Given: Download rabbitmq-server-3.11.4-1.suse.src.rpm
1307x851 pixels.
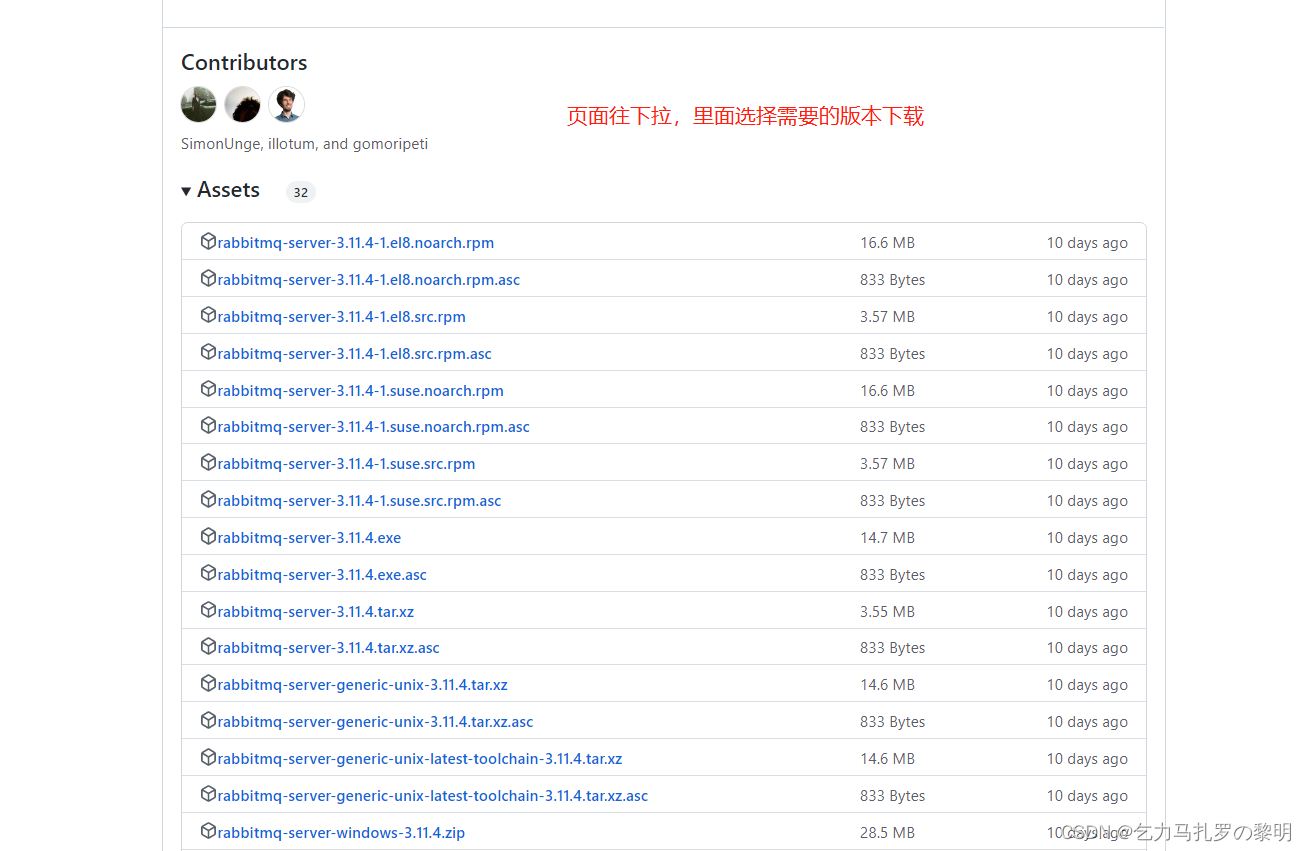Looking at the screenshot, I should pyautogui.click(x=347, y=464).
